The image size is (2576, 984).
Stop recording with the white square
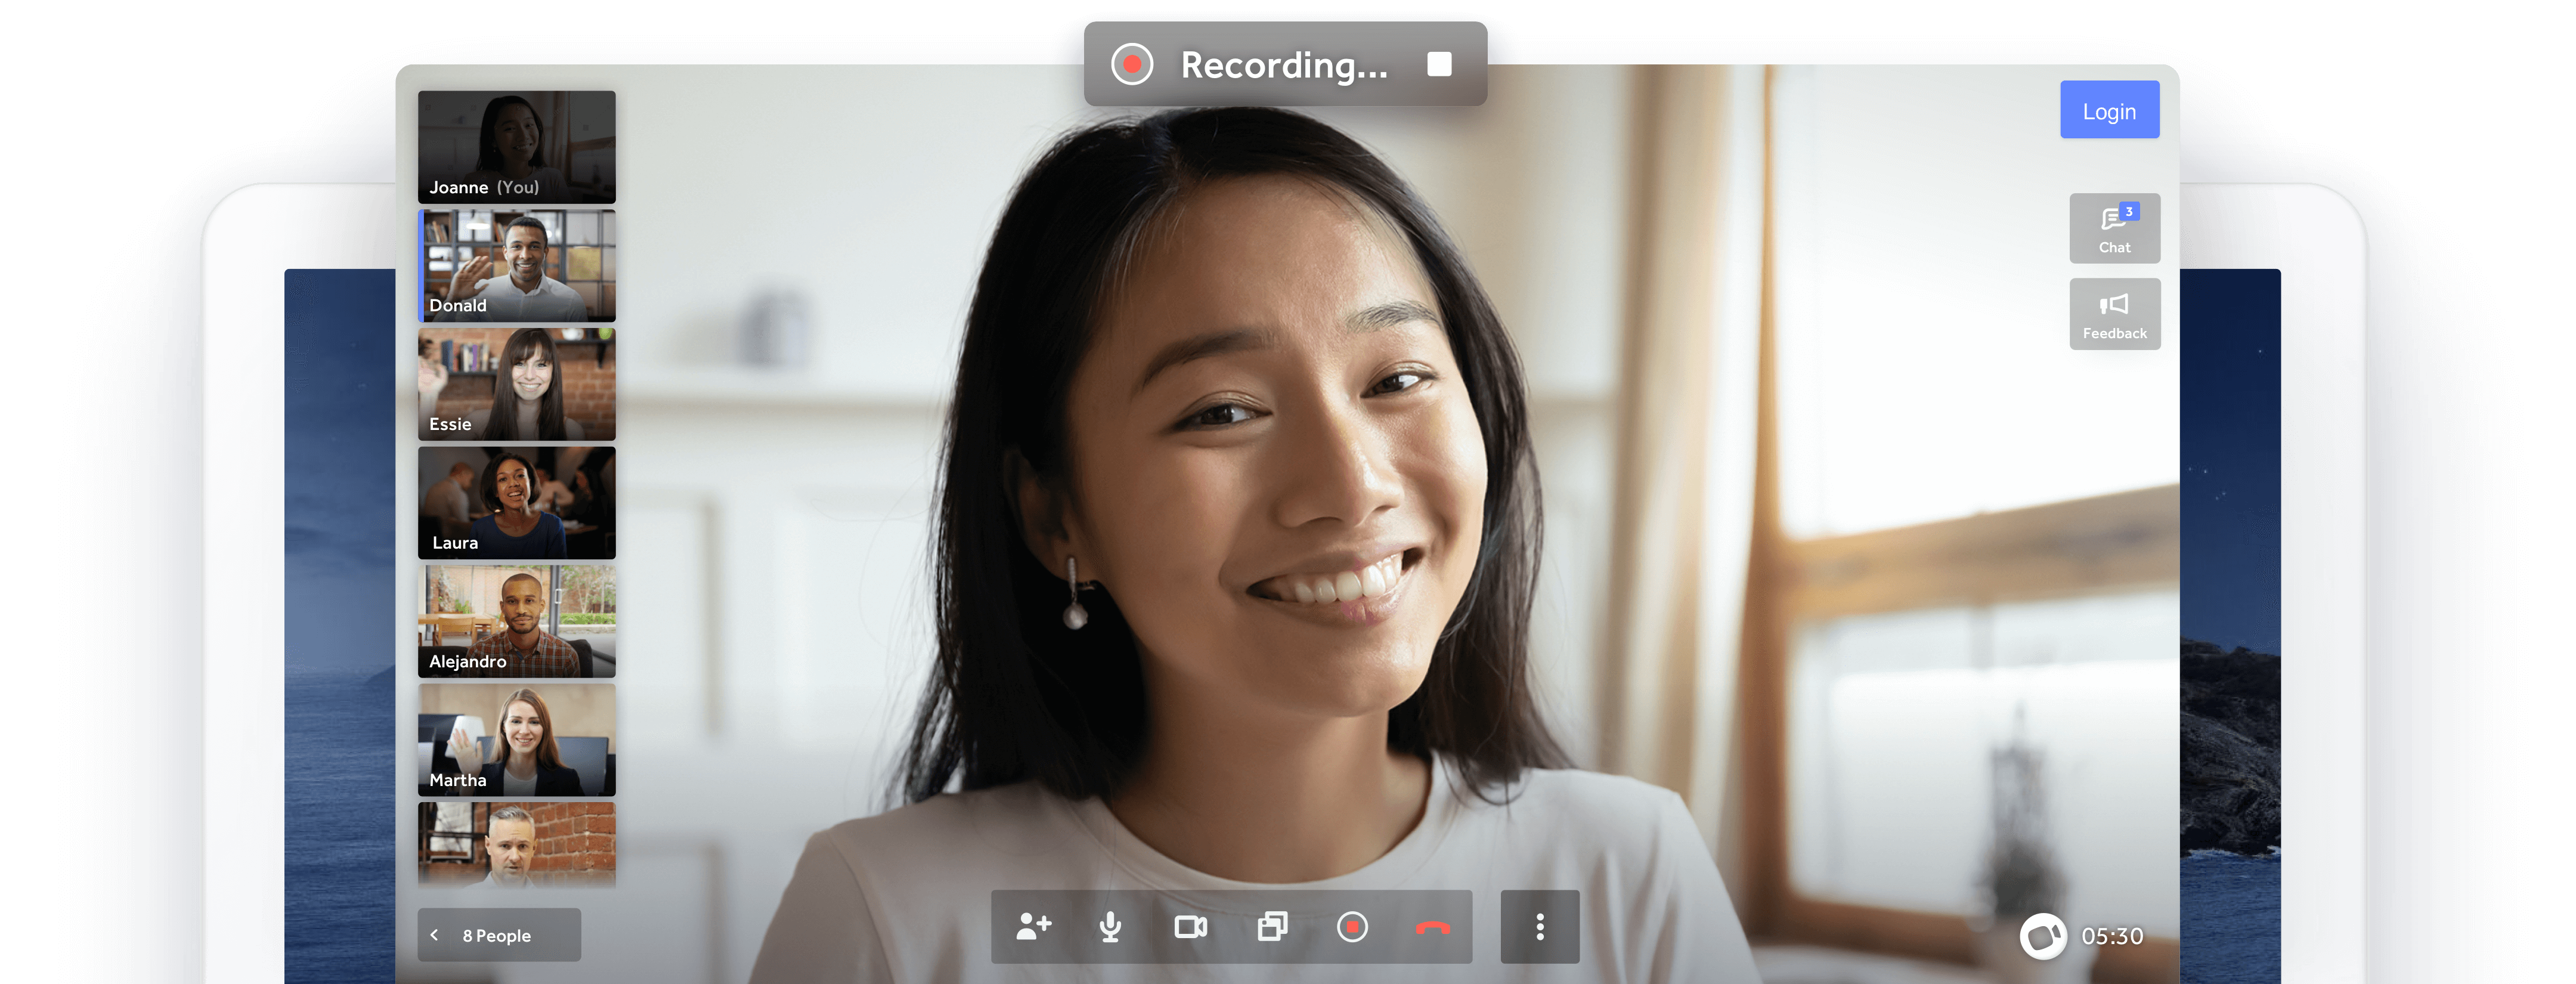coord(1439,65)
